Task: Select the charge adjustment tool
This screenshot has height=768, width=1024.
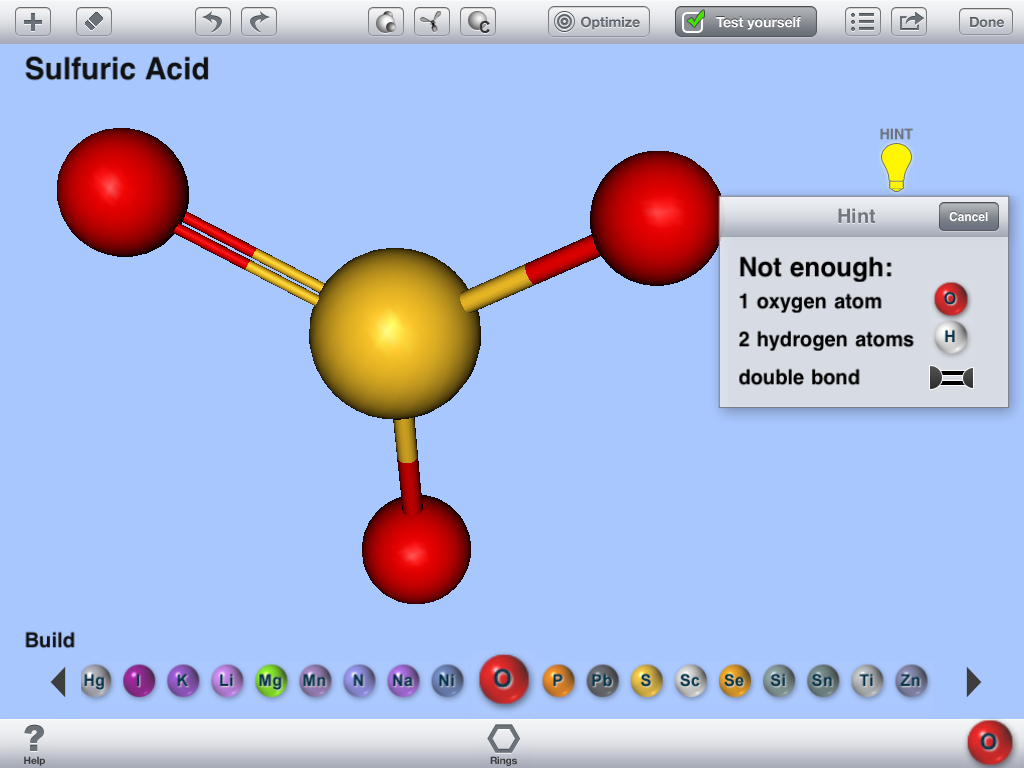Action: [477, 21]
